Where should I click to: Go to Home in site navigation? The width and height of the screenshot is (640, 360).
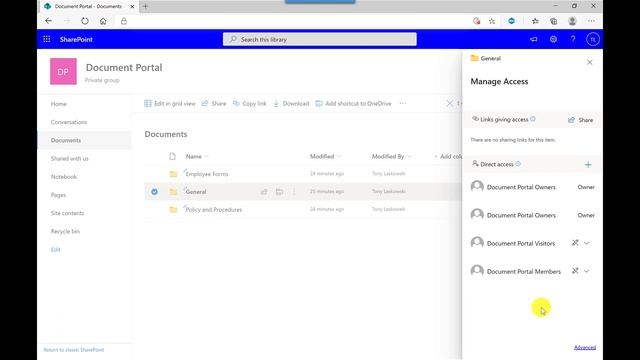(59, 104)
